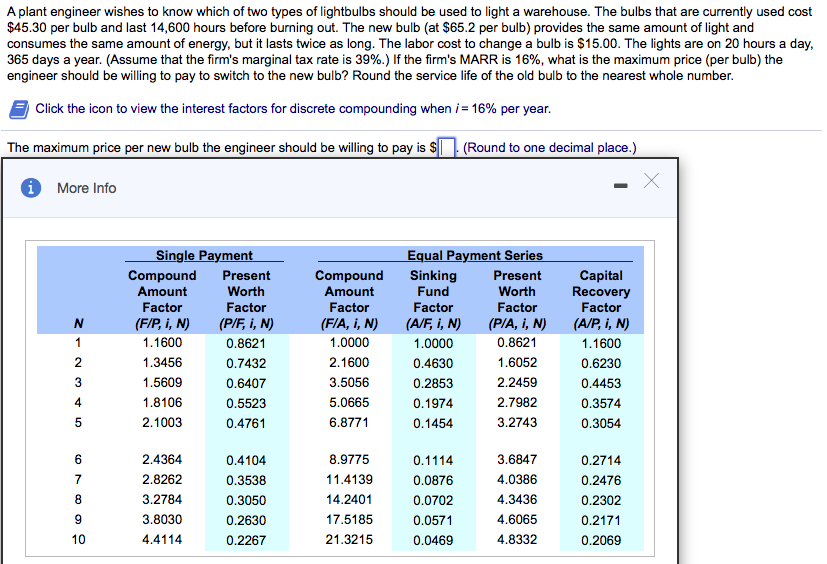The image size is (827, 564).
Task: Click the blue info icon beside More Info
Action: point(31,188)
